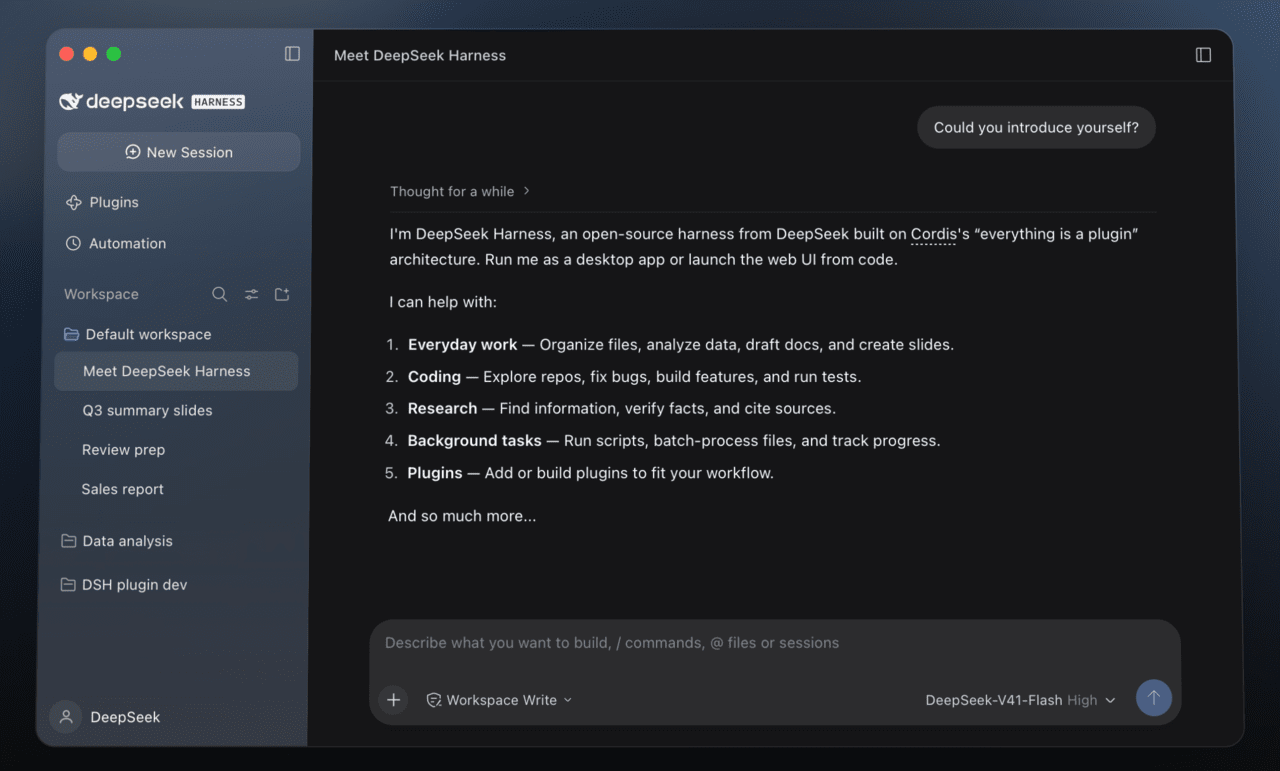The width and height of the screenshot is (1280, 771).
Task: Open the Workspace Write permission dropdown
Action: coord(499,700)
